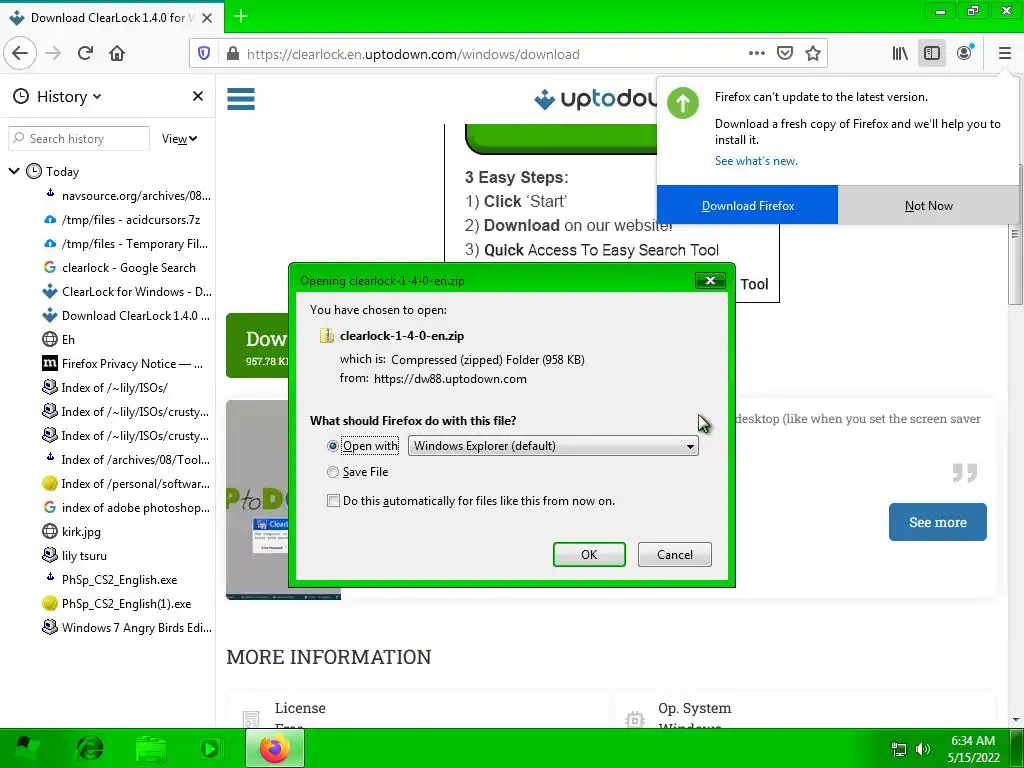Open volume speaker tray icon

tap(923, 749)
